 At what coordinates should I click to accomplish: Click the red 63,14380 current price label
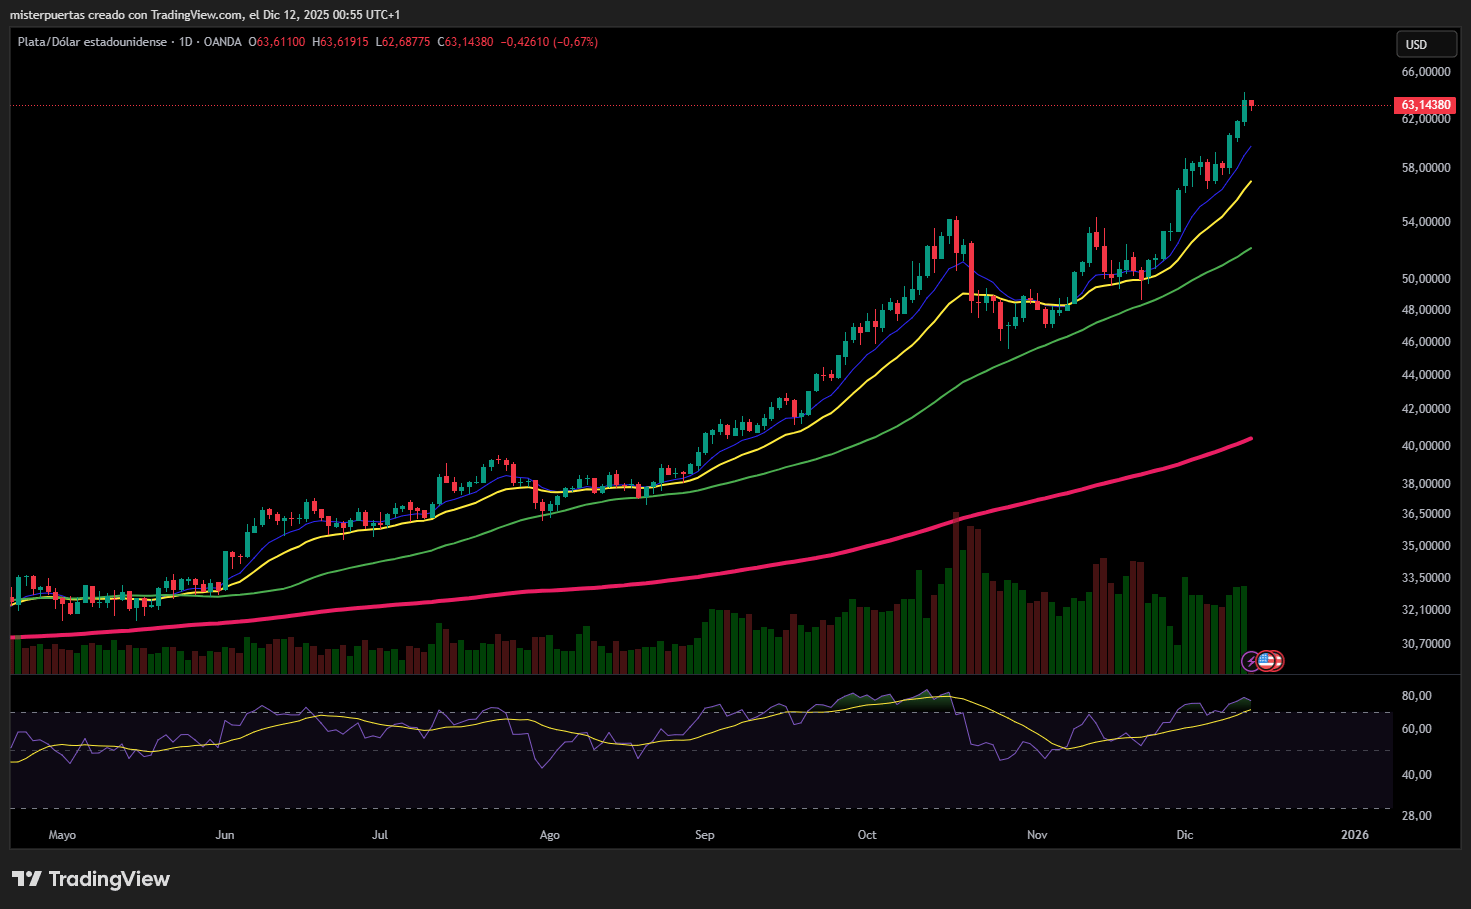pos(1425,105)
